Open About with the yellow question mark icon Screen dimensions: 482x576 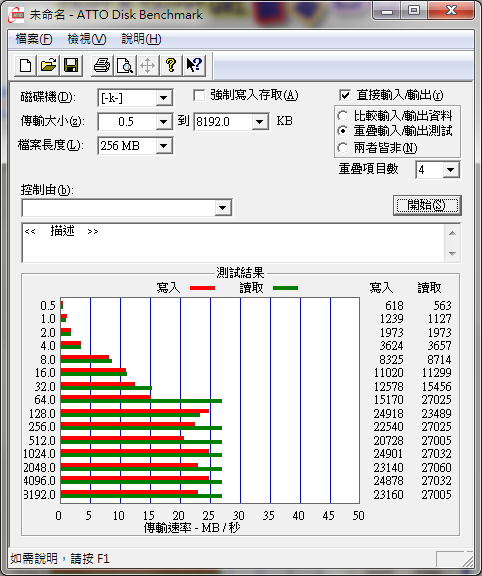pos(170,65)
